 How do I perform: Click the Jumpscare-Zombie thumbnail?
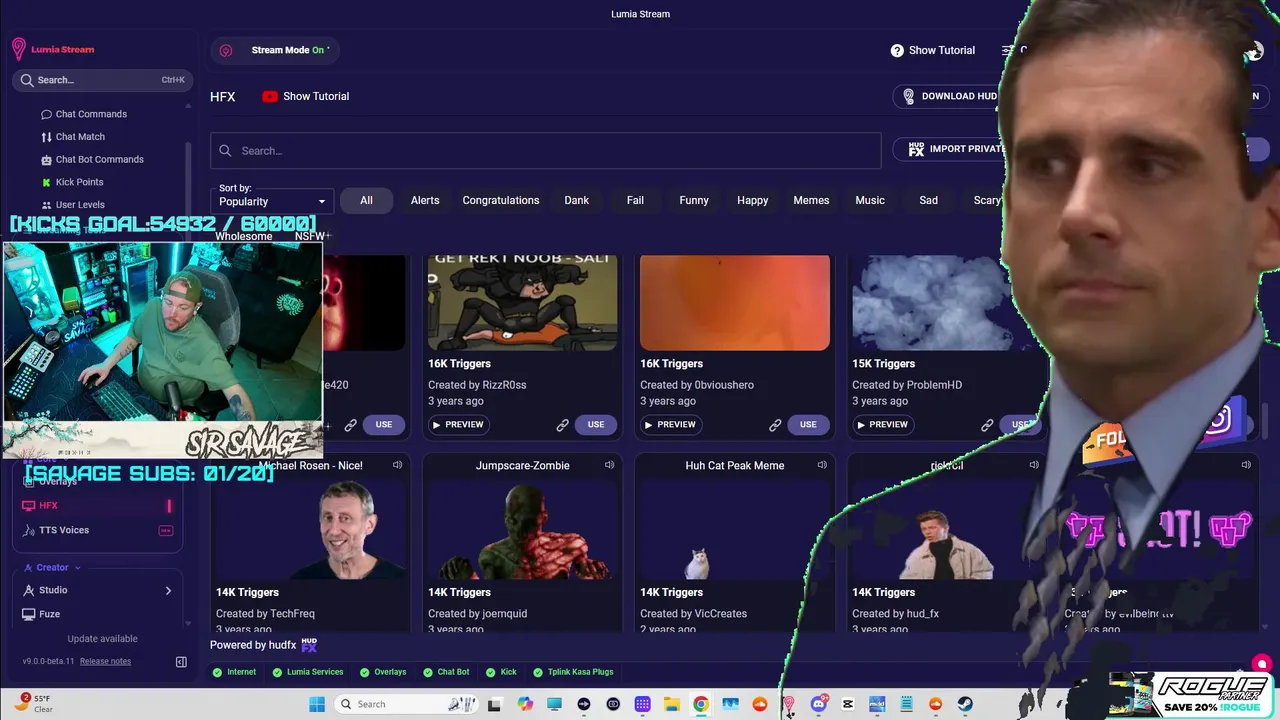pos(523,530)
